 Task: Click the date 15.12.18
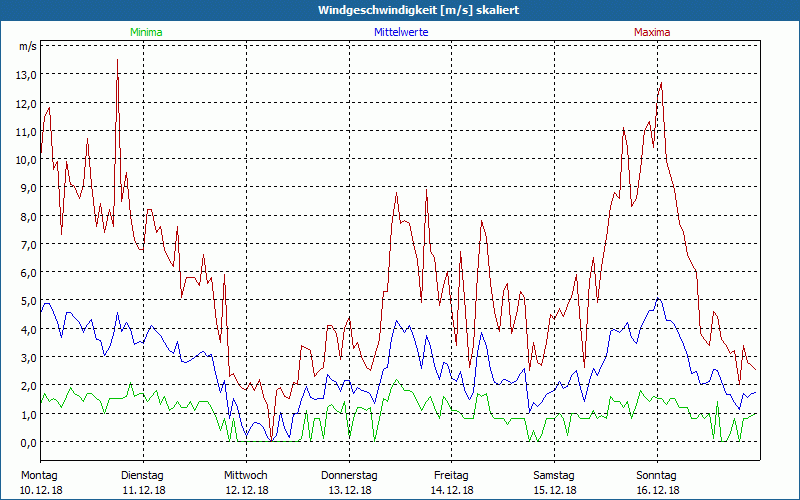(555, 490)
